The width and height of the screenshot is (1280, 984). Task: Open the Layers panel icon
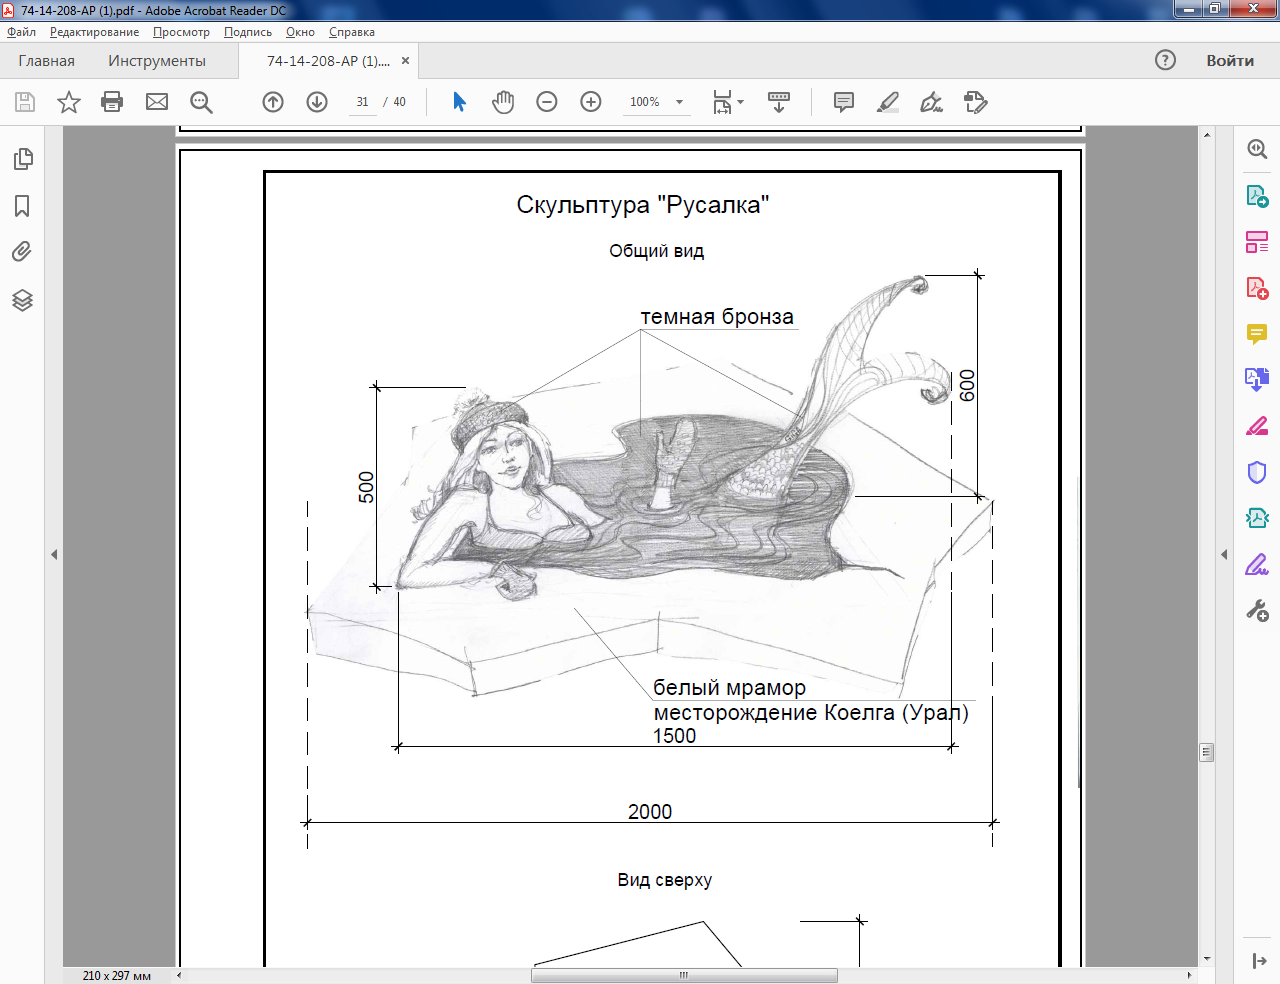tap(22, 300)
